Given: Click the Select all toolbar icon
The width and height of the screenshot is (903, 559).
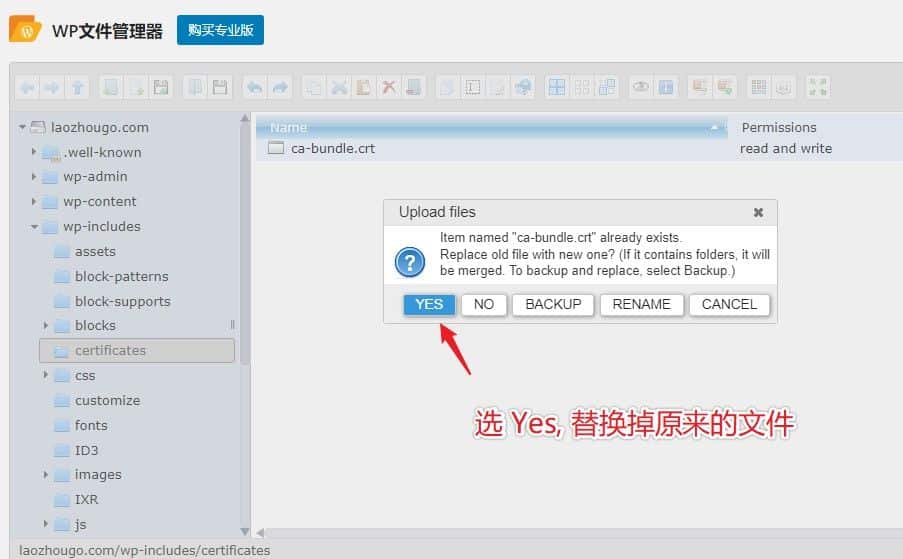Looking at the screenshot, I should click(x=557, y=88).
